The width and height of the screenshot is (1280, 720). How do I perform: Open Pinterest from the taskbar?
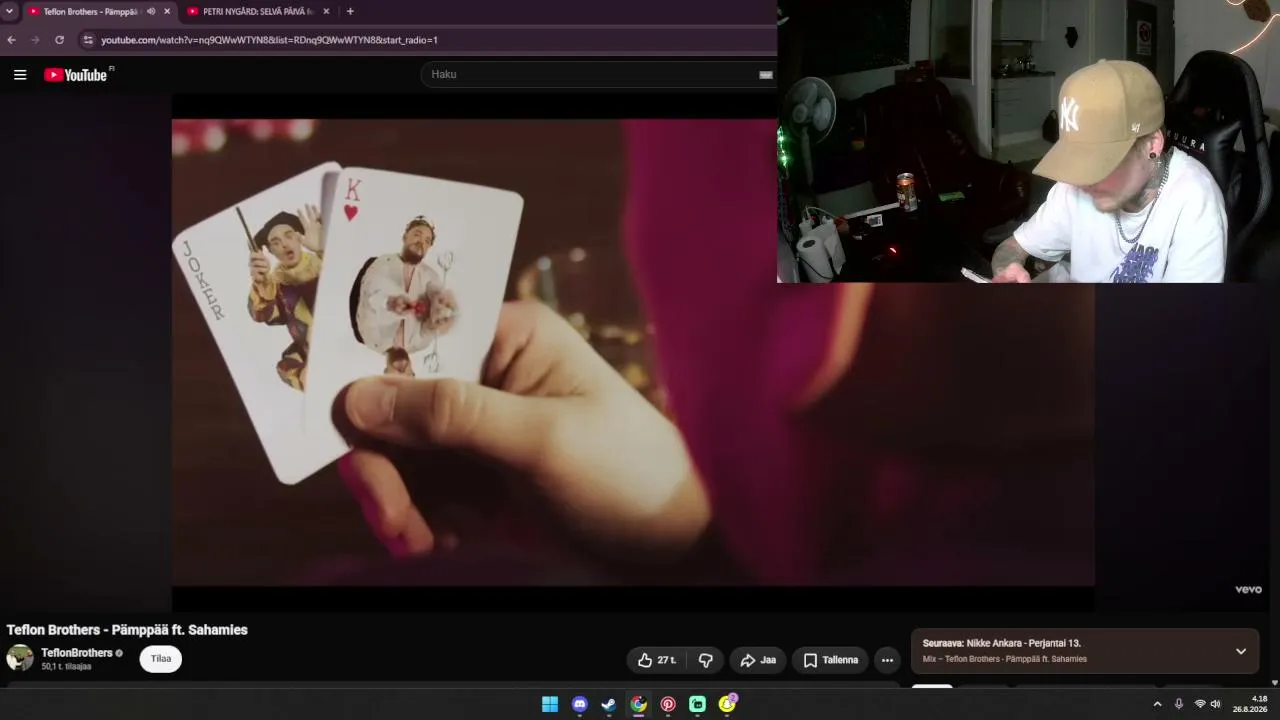pyautogui.click(x=668, y=704)
